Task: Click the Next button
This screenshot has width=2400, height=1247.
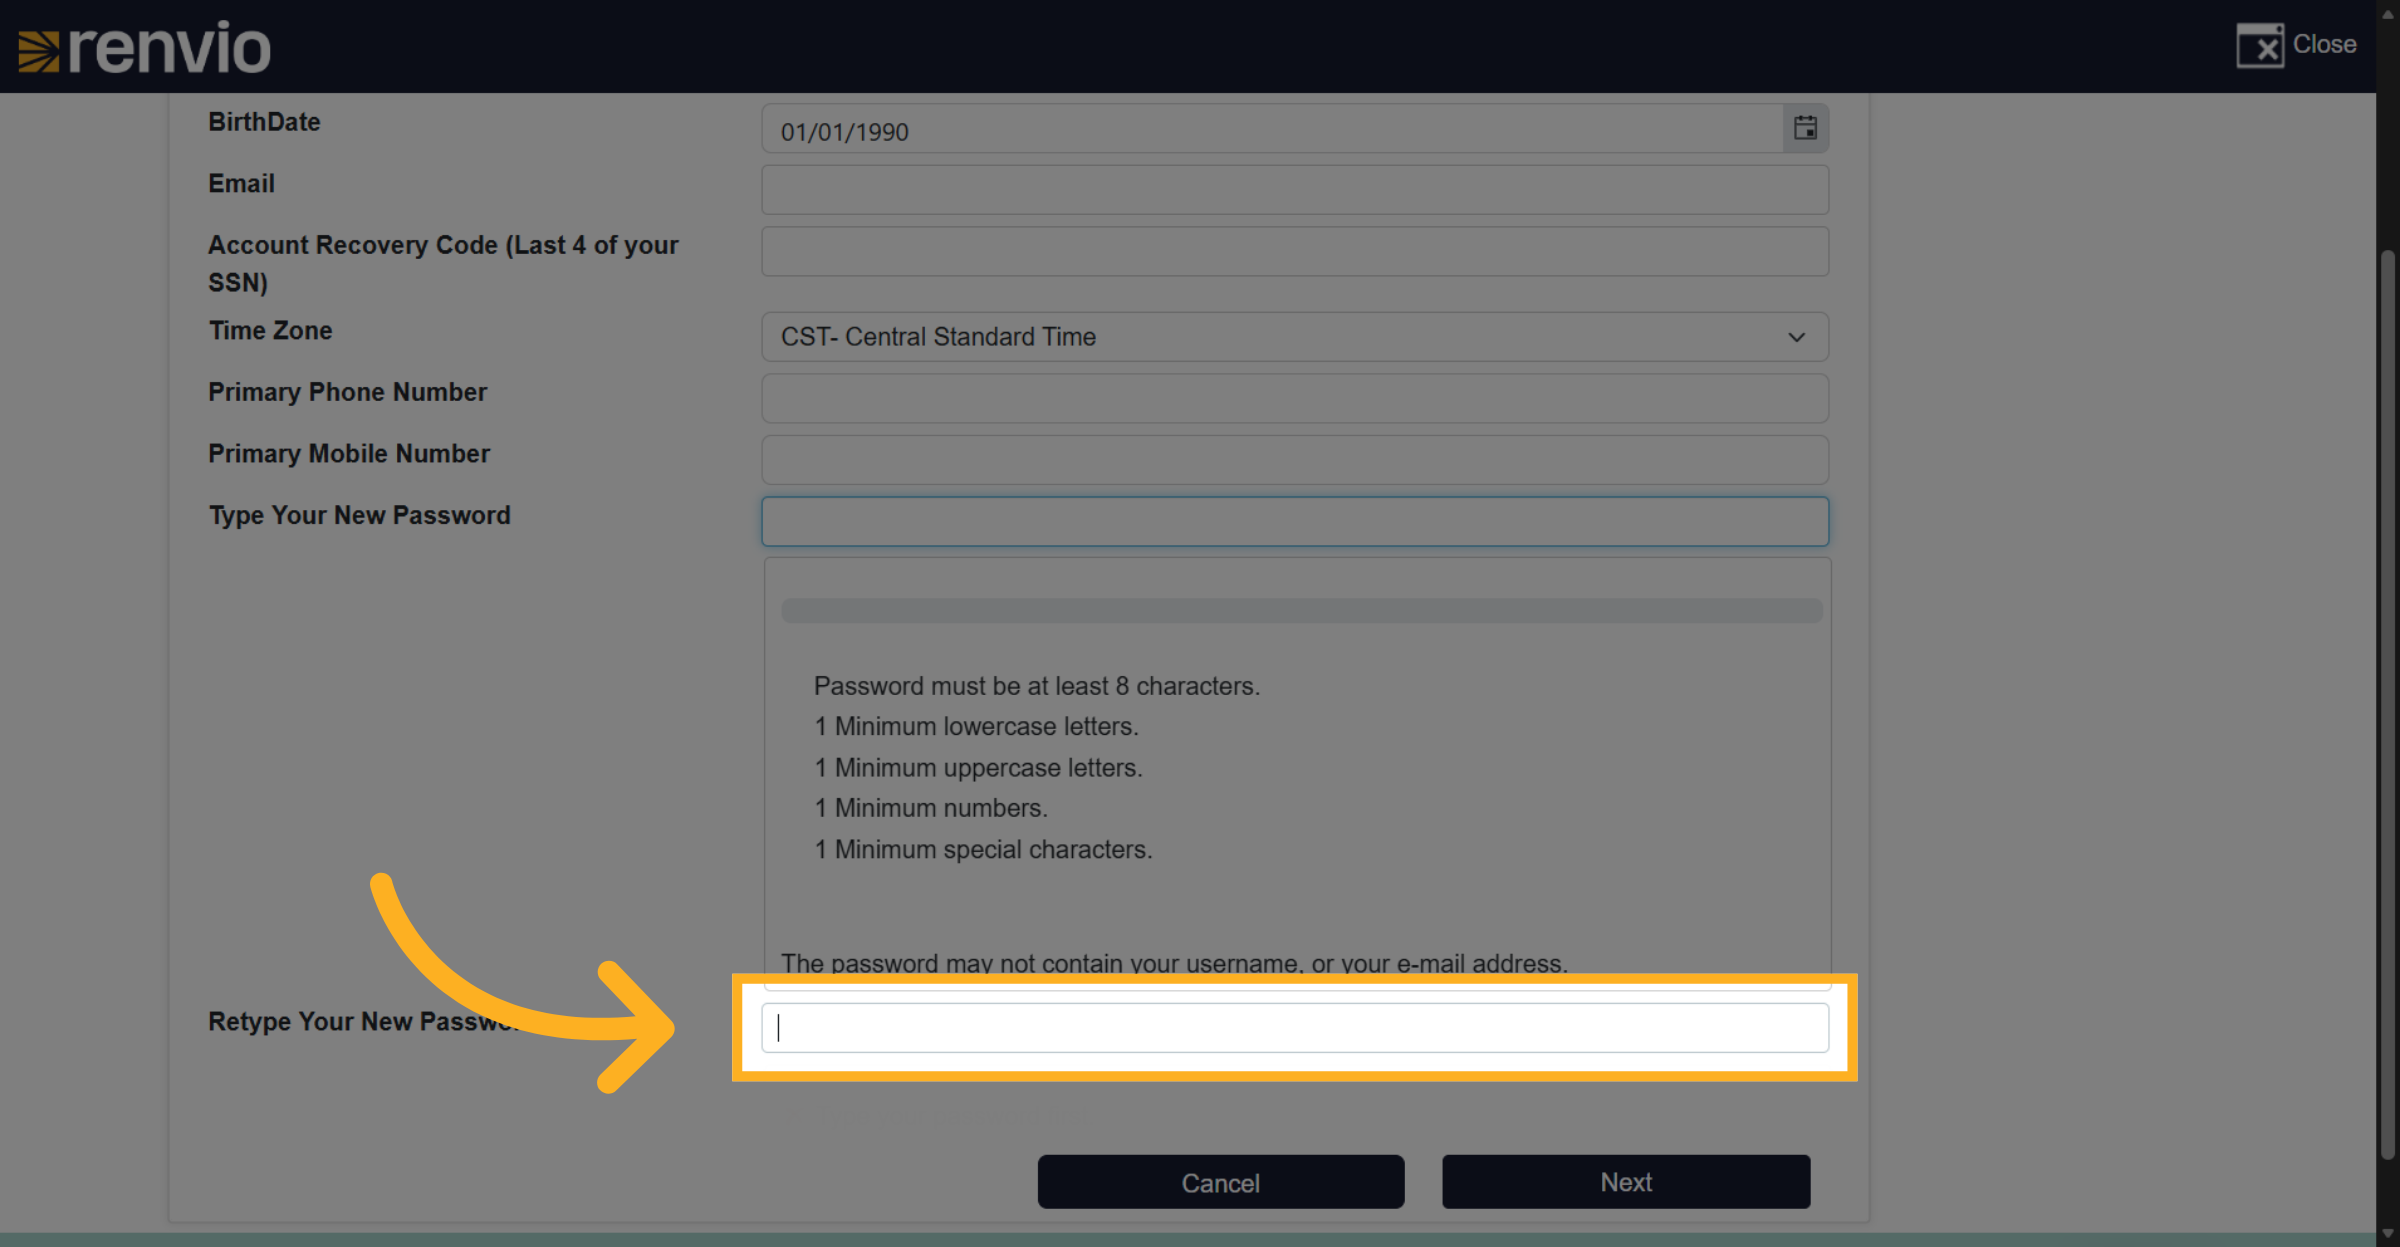Action: [1626, 1182]
